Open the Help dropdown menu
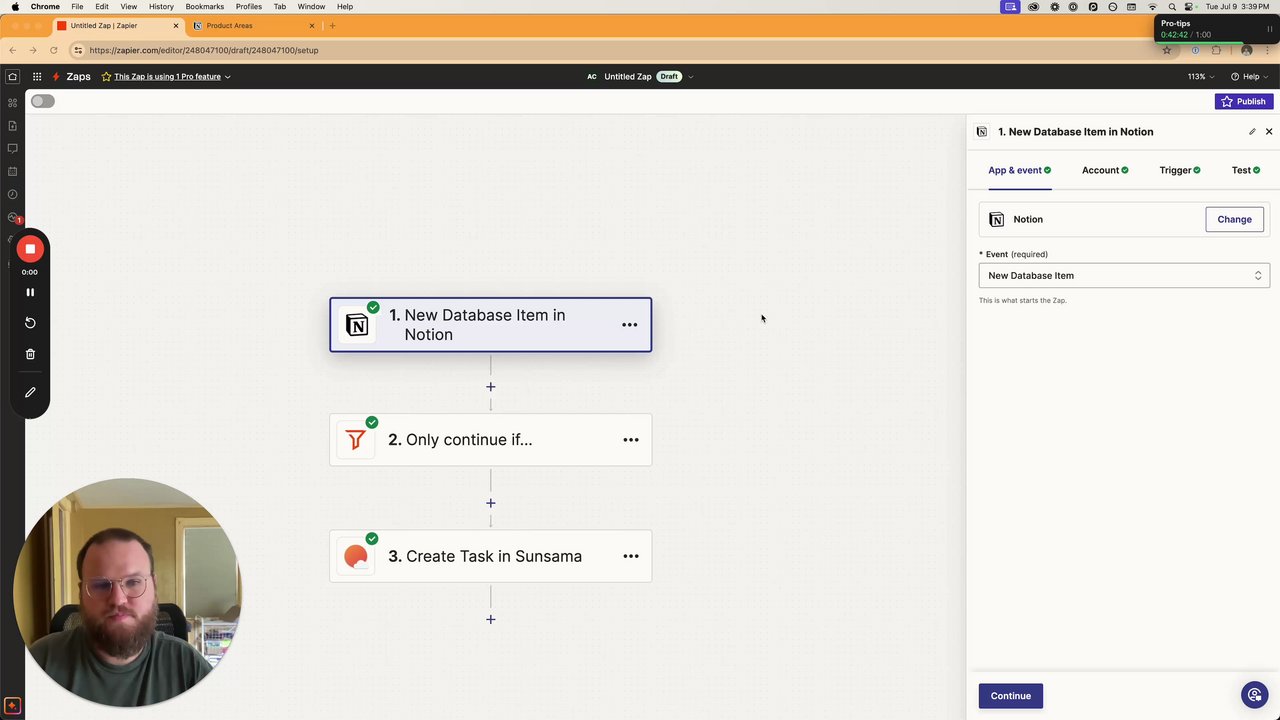1280x720 pixels. click(x=1249, y=76)
